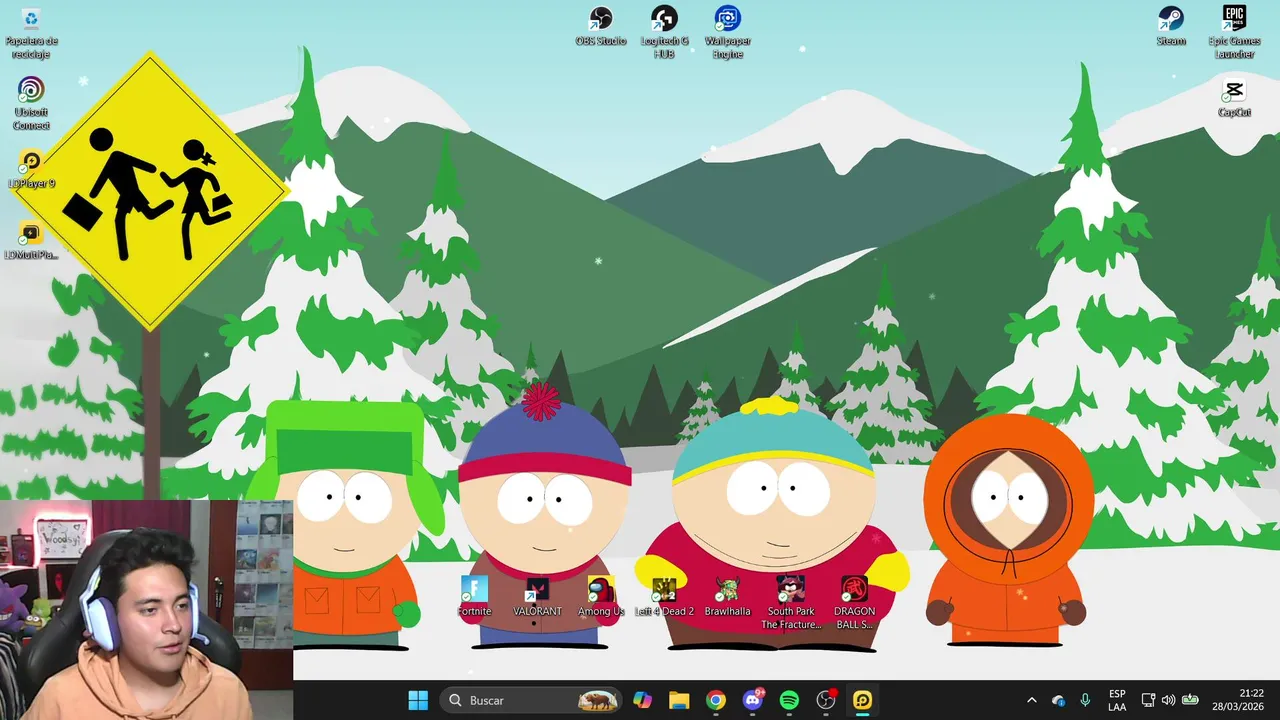Open Logitech G HUB shortcut

point(664,32)
